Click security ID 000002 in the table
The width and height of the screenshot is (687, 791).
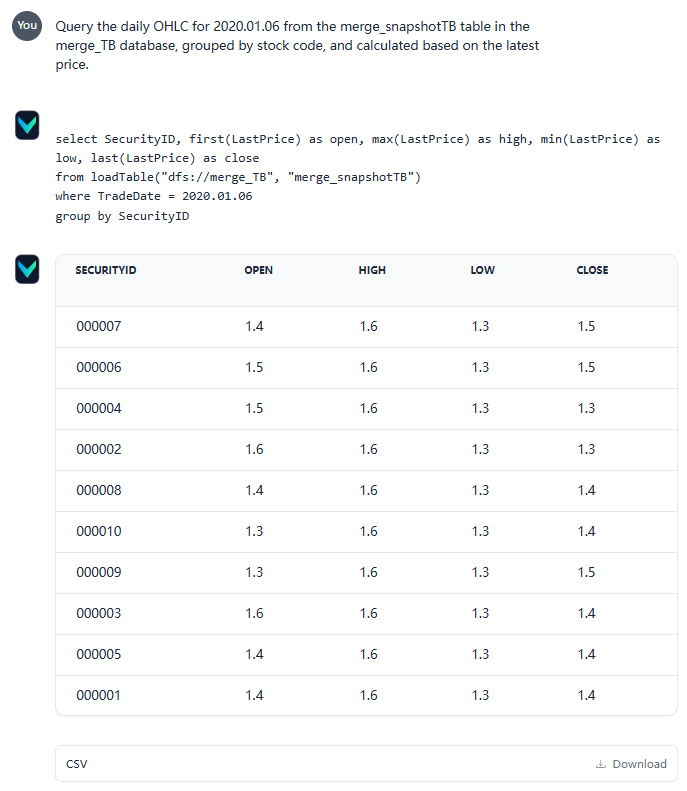(x=99, y=450)
